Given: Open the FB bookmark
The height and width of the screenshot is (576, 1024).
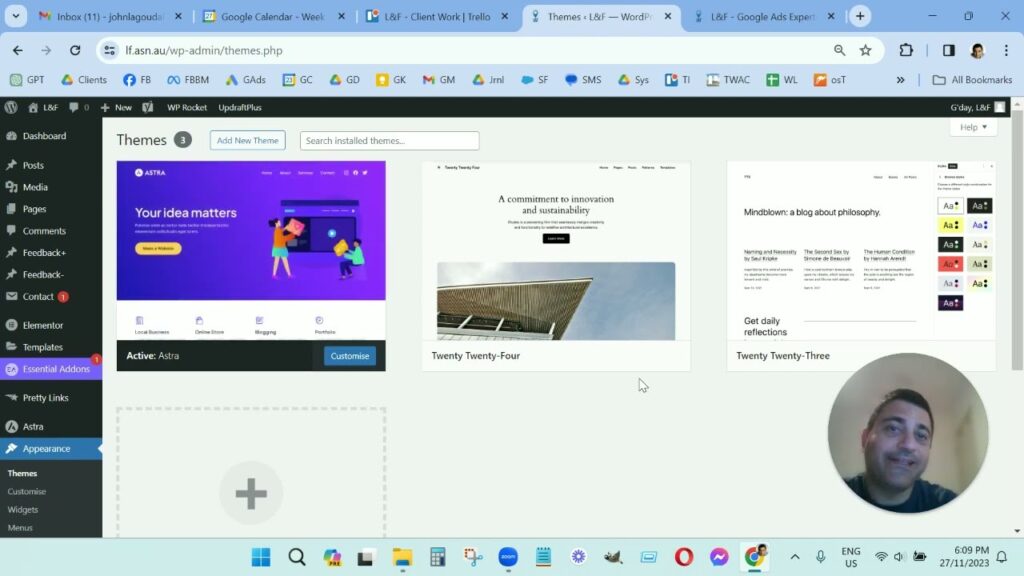Looking at the screenshot, I should (x=136, y=80).
